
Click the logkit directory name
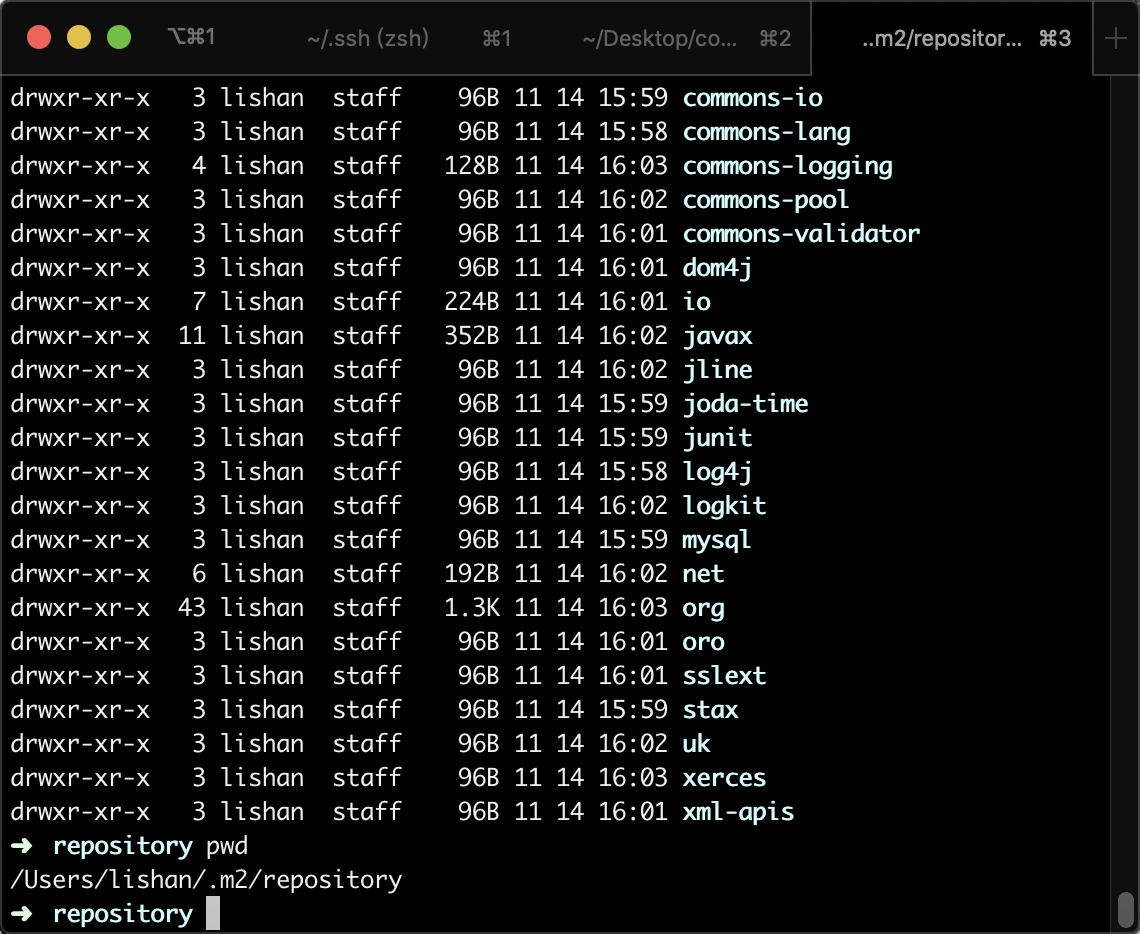(x=724, y=505)
